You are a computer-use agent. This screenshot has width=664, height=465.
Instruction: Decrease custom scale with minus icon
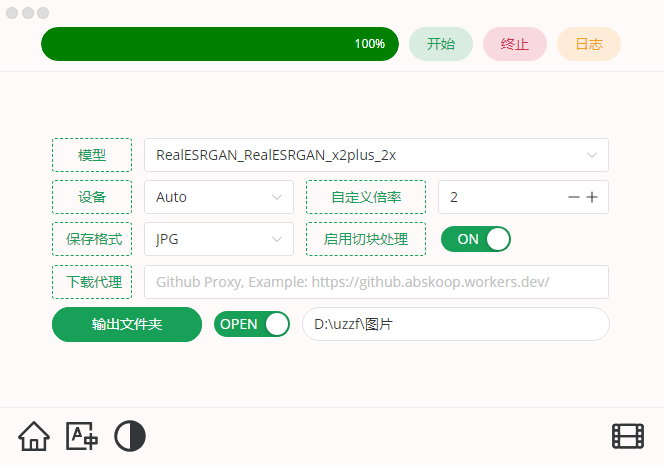tap(573, 197)
